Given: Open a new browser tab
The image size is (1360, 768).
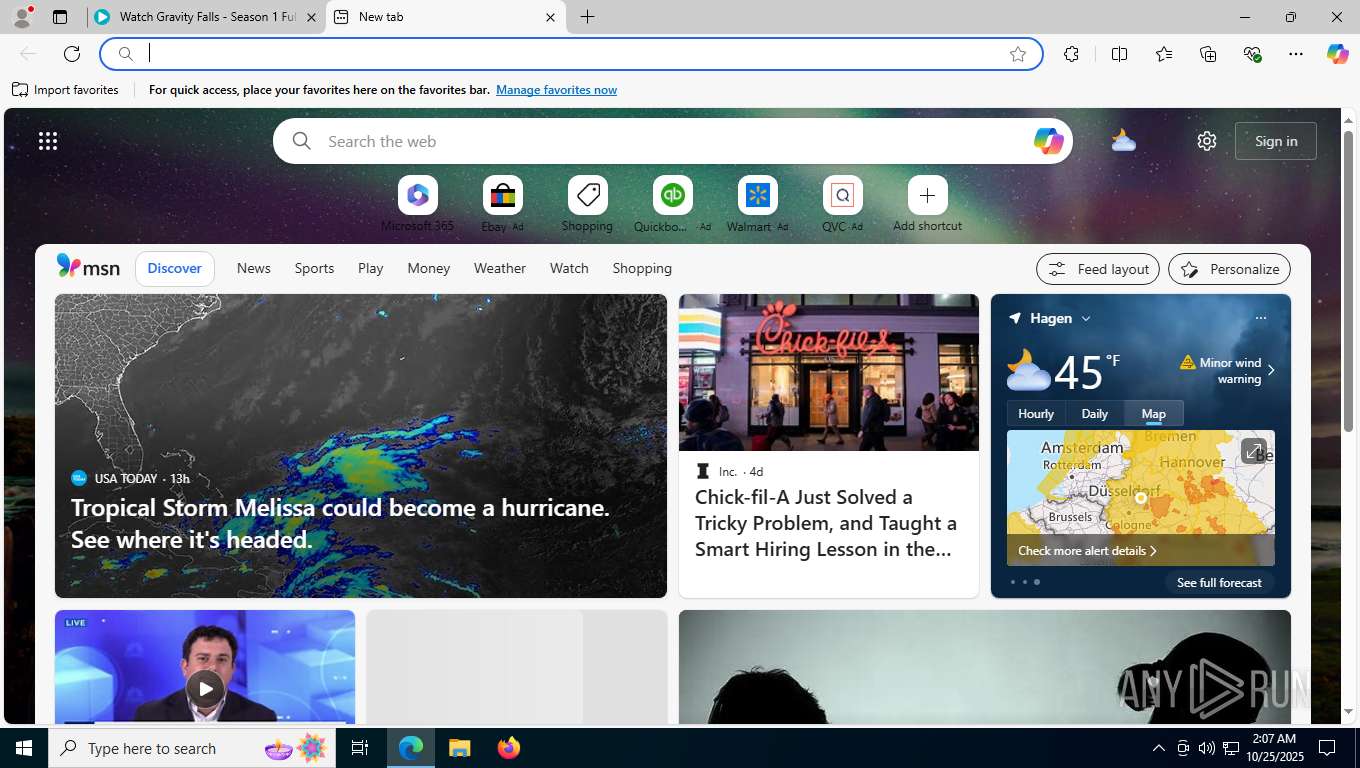Looking at the screenshot, I should (x=587, y=17).
